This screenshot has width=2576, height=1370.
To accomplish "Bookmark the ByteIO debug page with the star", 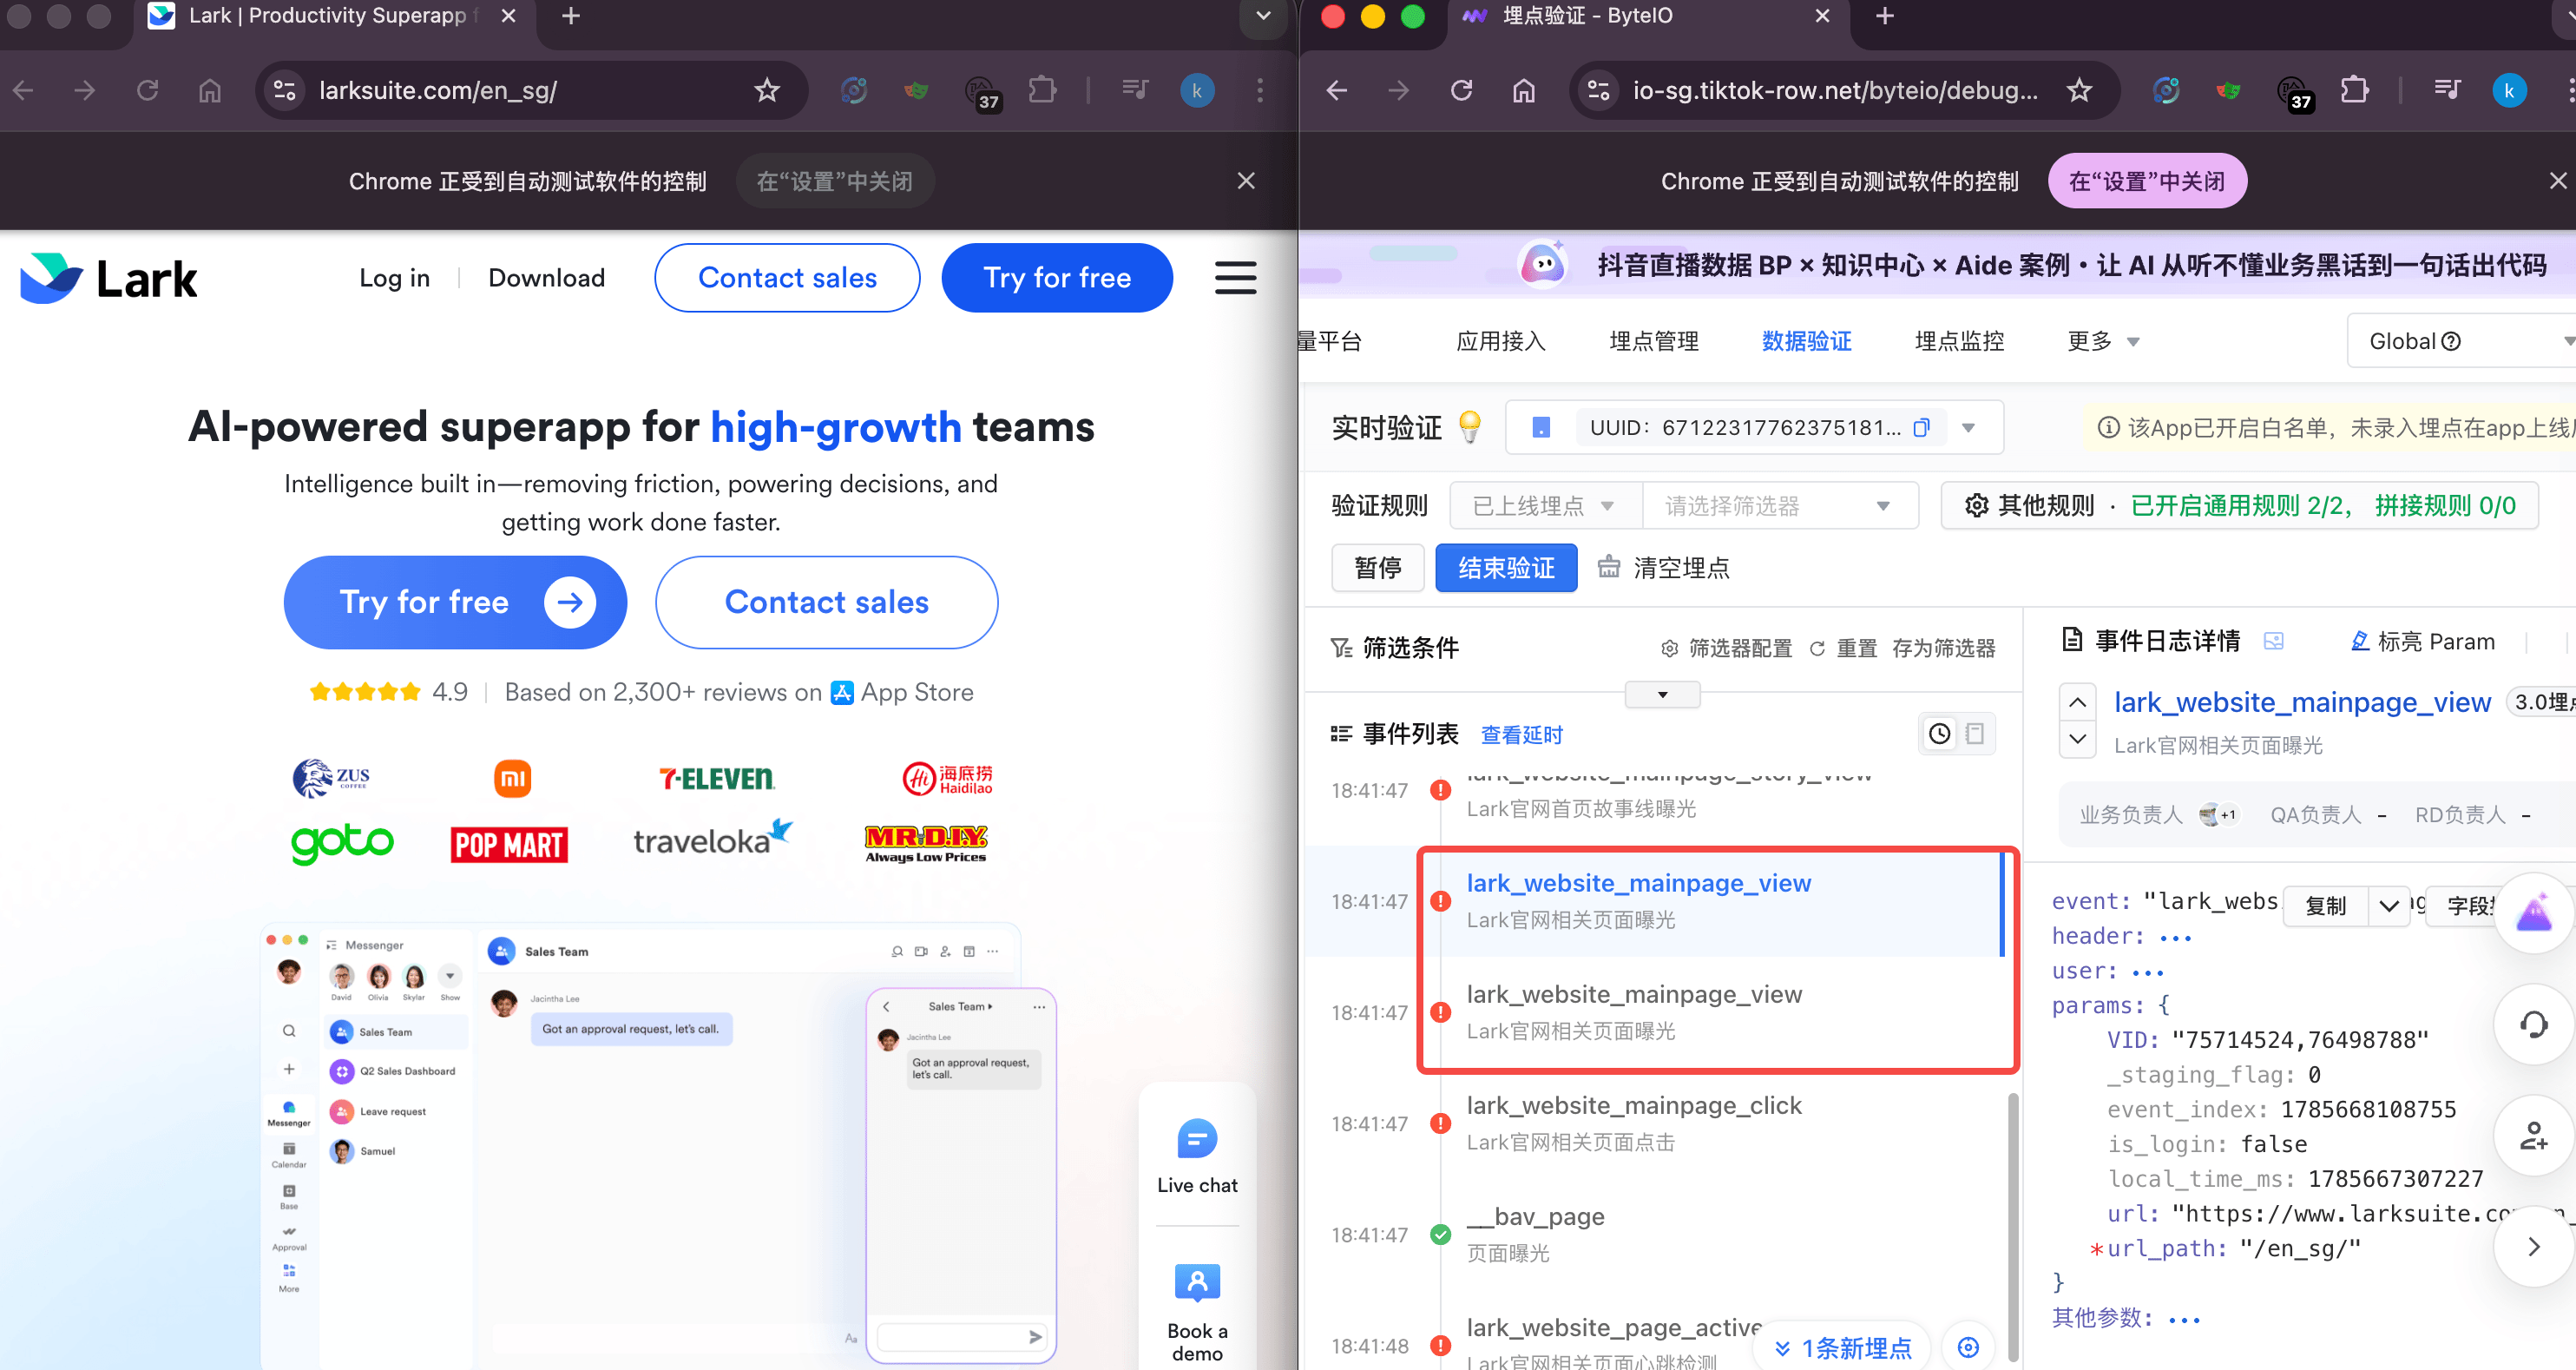I will (x=2080, y=90).
